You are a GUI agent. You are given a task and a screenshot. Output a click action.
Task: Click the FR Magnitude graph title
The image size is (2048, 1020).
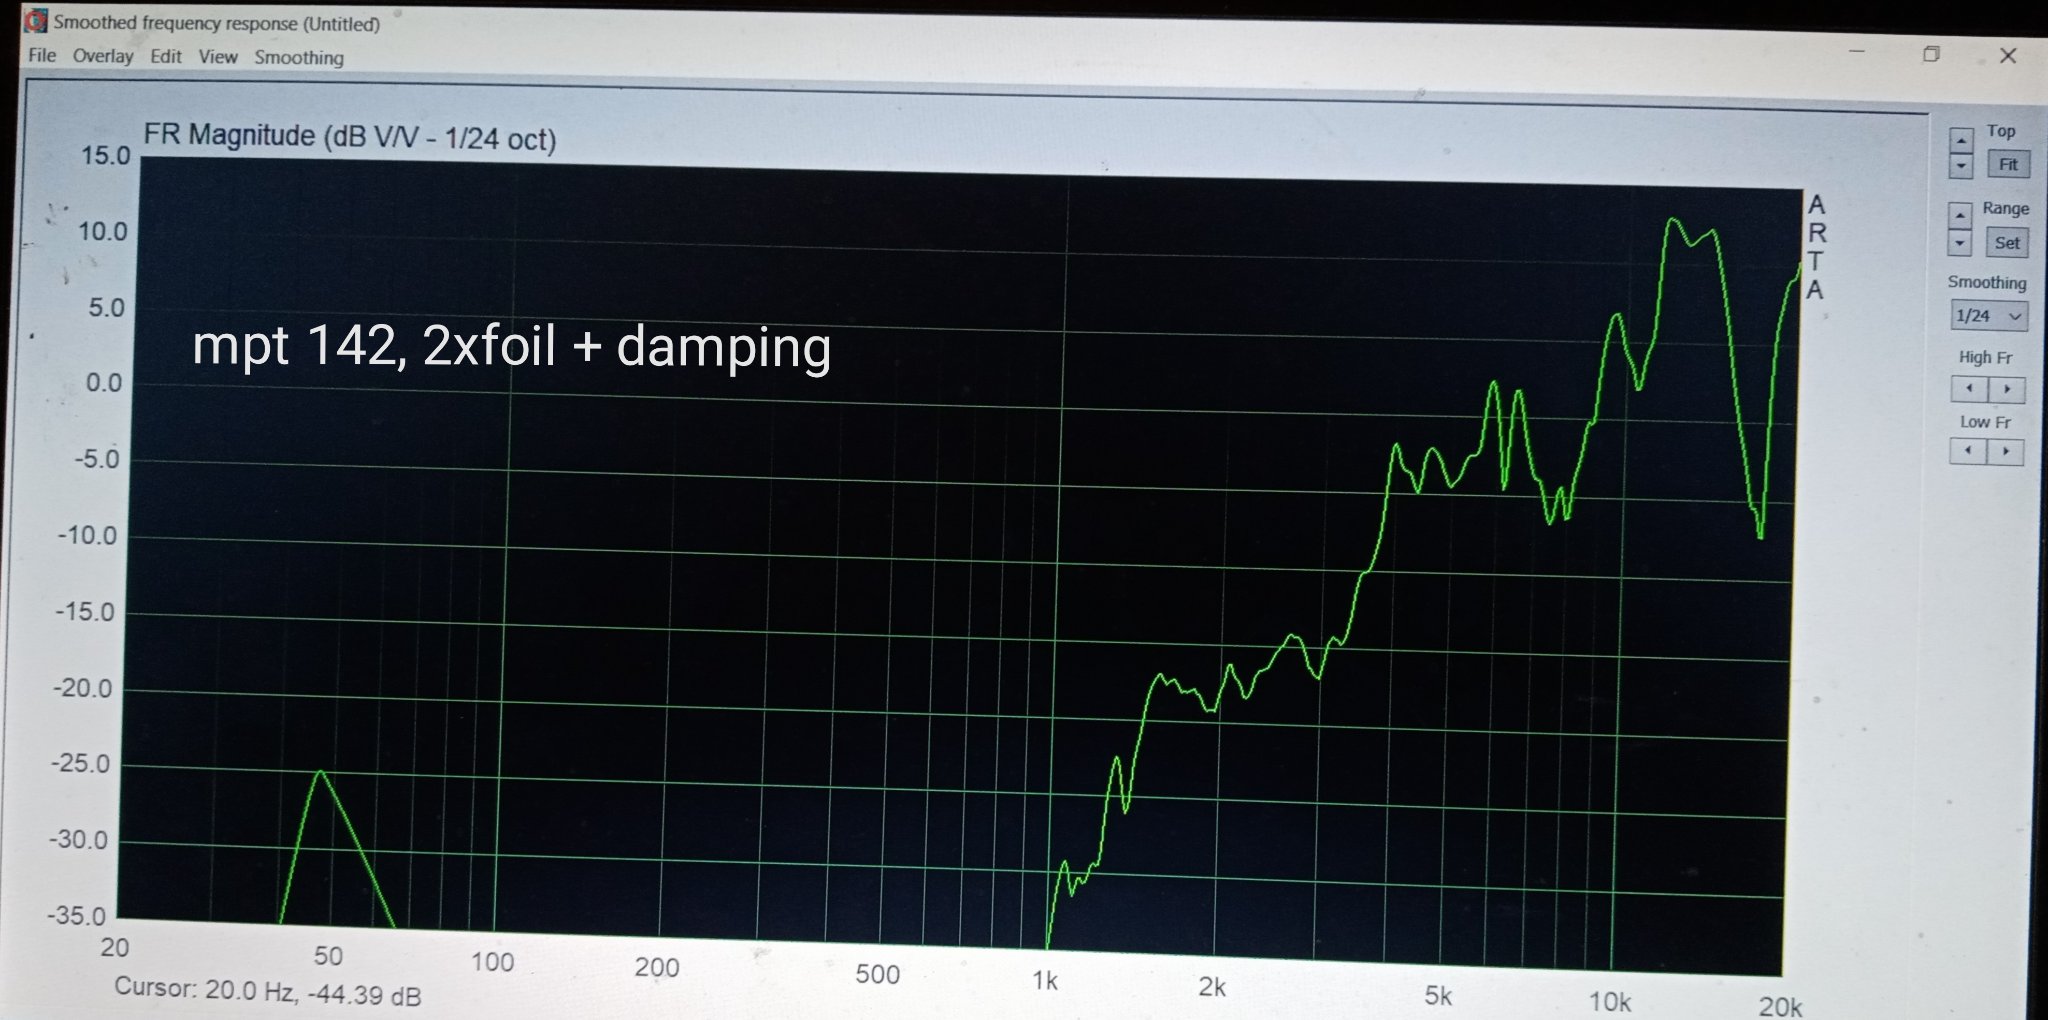point(349,137)
